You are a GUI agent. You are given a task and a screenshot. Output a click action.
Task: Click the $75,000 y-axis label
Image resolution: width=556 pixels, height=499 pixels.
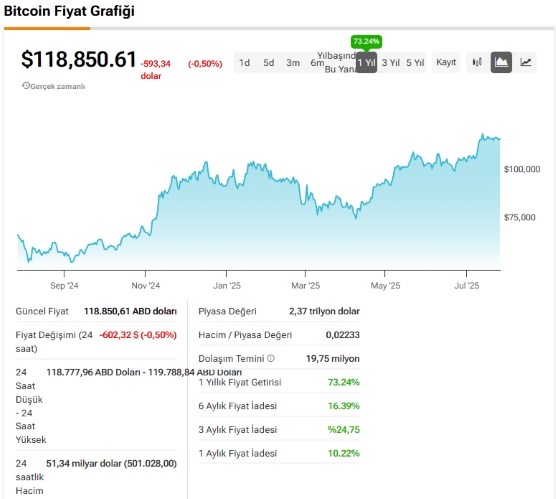click(519, 217)
